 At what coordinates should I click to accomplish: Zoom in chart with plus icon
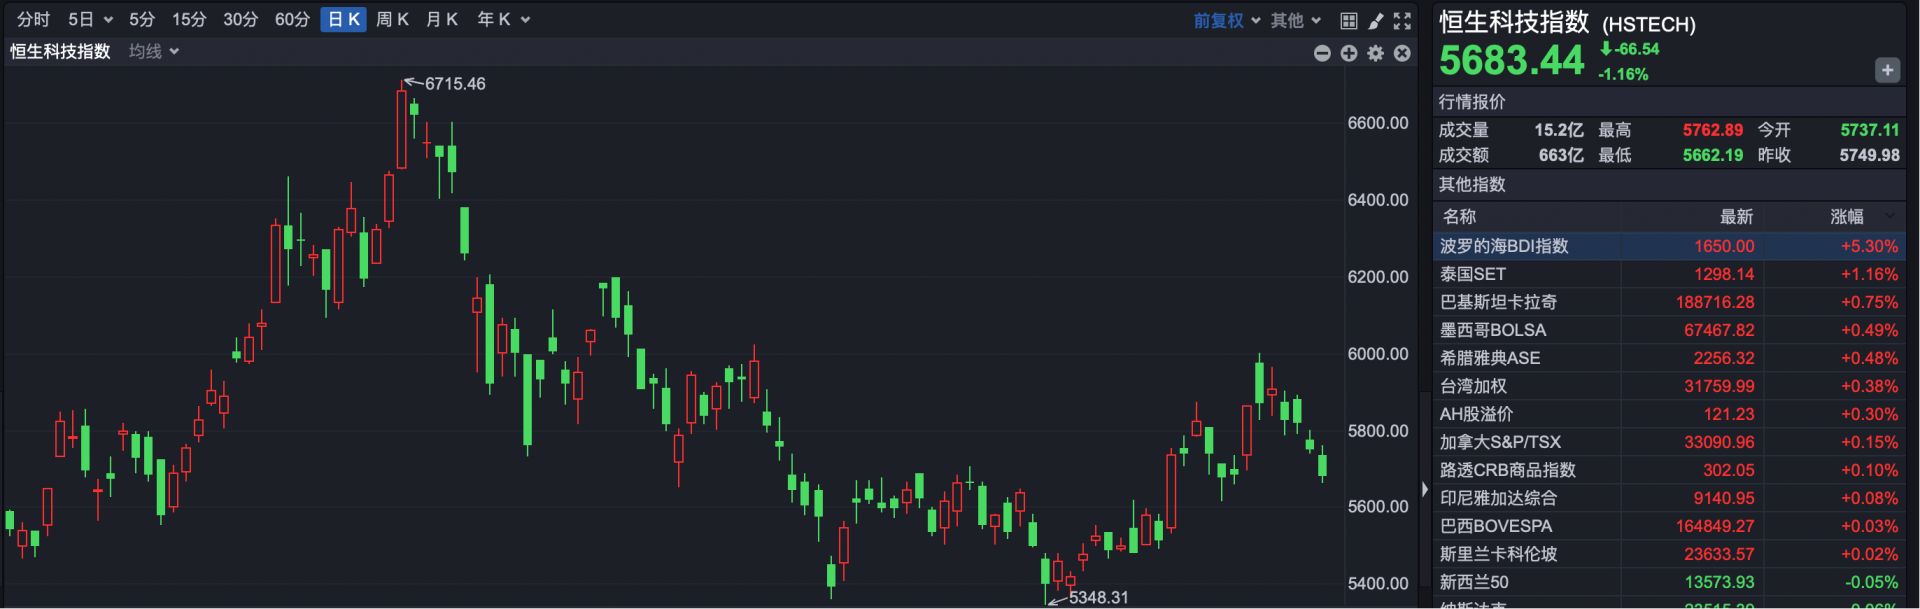point(1349,53)
